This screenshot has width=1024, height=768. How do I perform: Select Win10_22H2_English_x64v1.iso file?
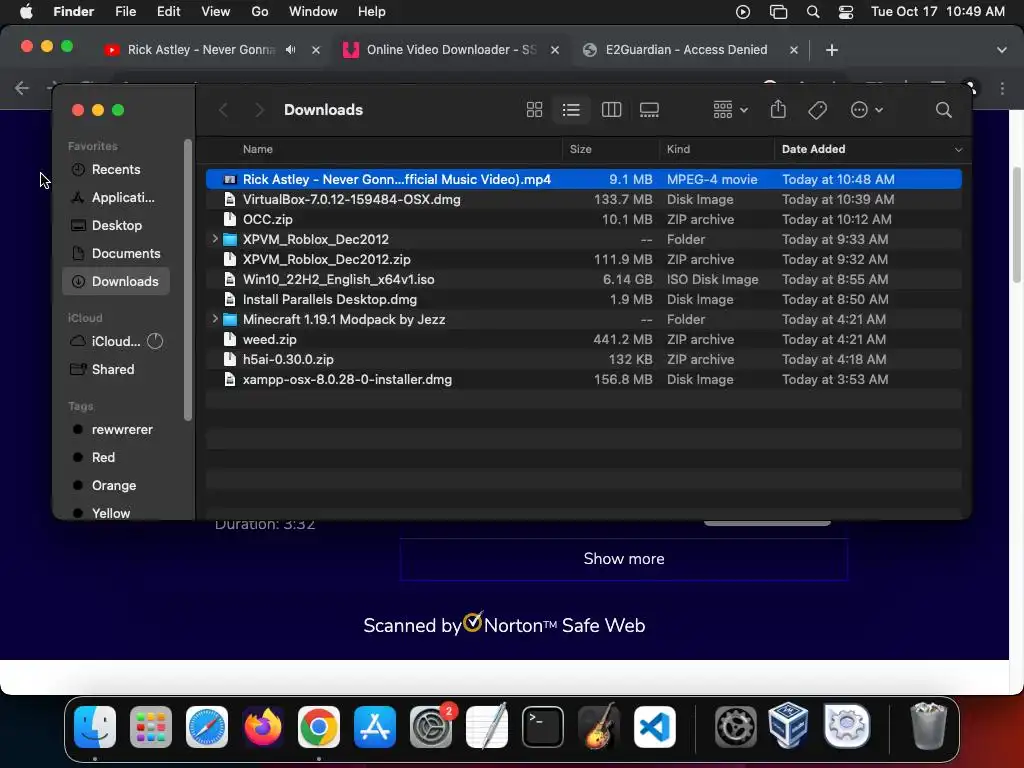click(583, 280)
